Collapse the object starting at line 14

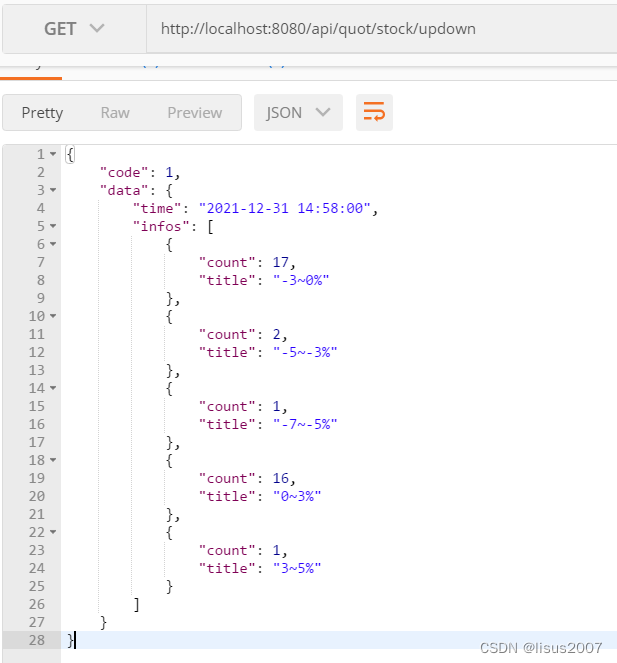coord(53,388)
